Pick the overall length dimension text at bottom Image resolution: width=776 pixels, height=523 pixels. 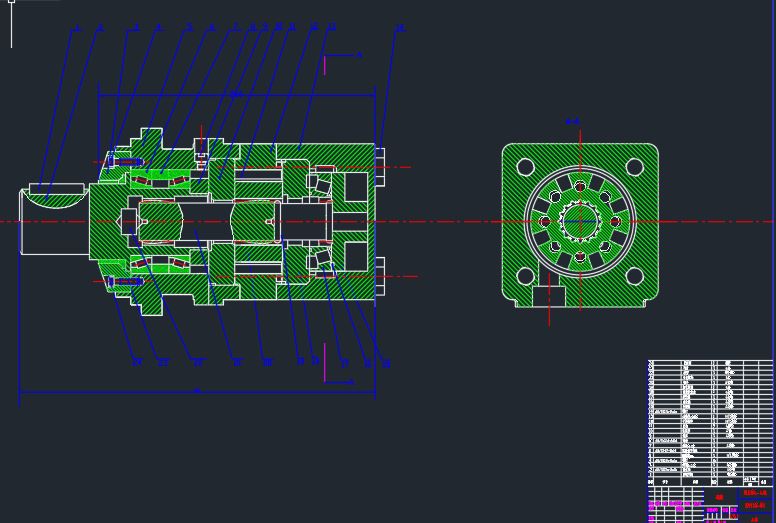point(197,391)
